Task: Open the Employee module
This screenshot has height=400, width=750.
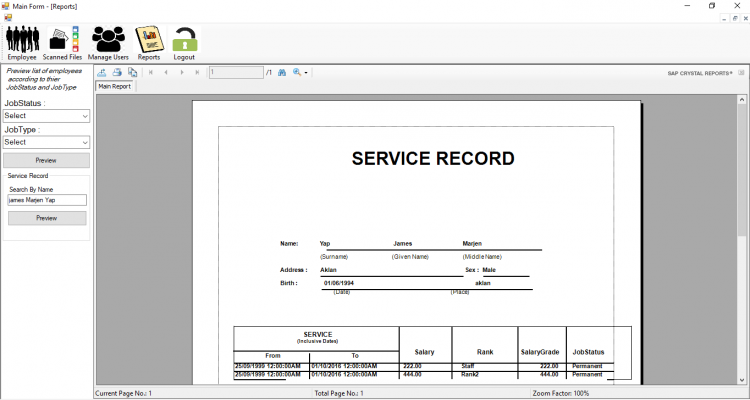Action: (22, 40)
